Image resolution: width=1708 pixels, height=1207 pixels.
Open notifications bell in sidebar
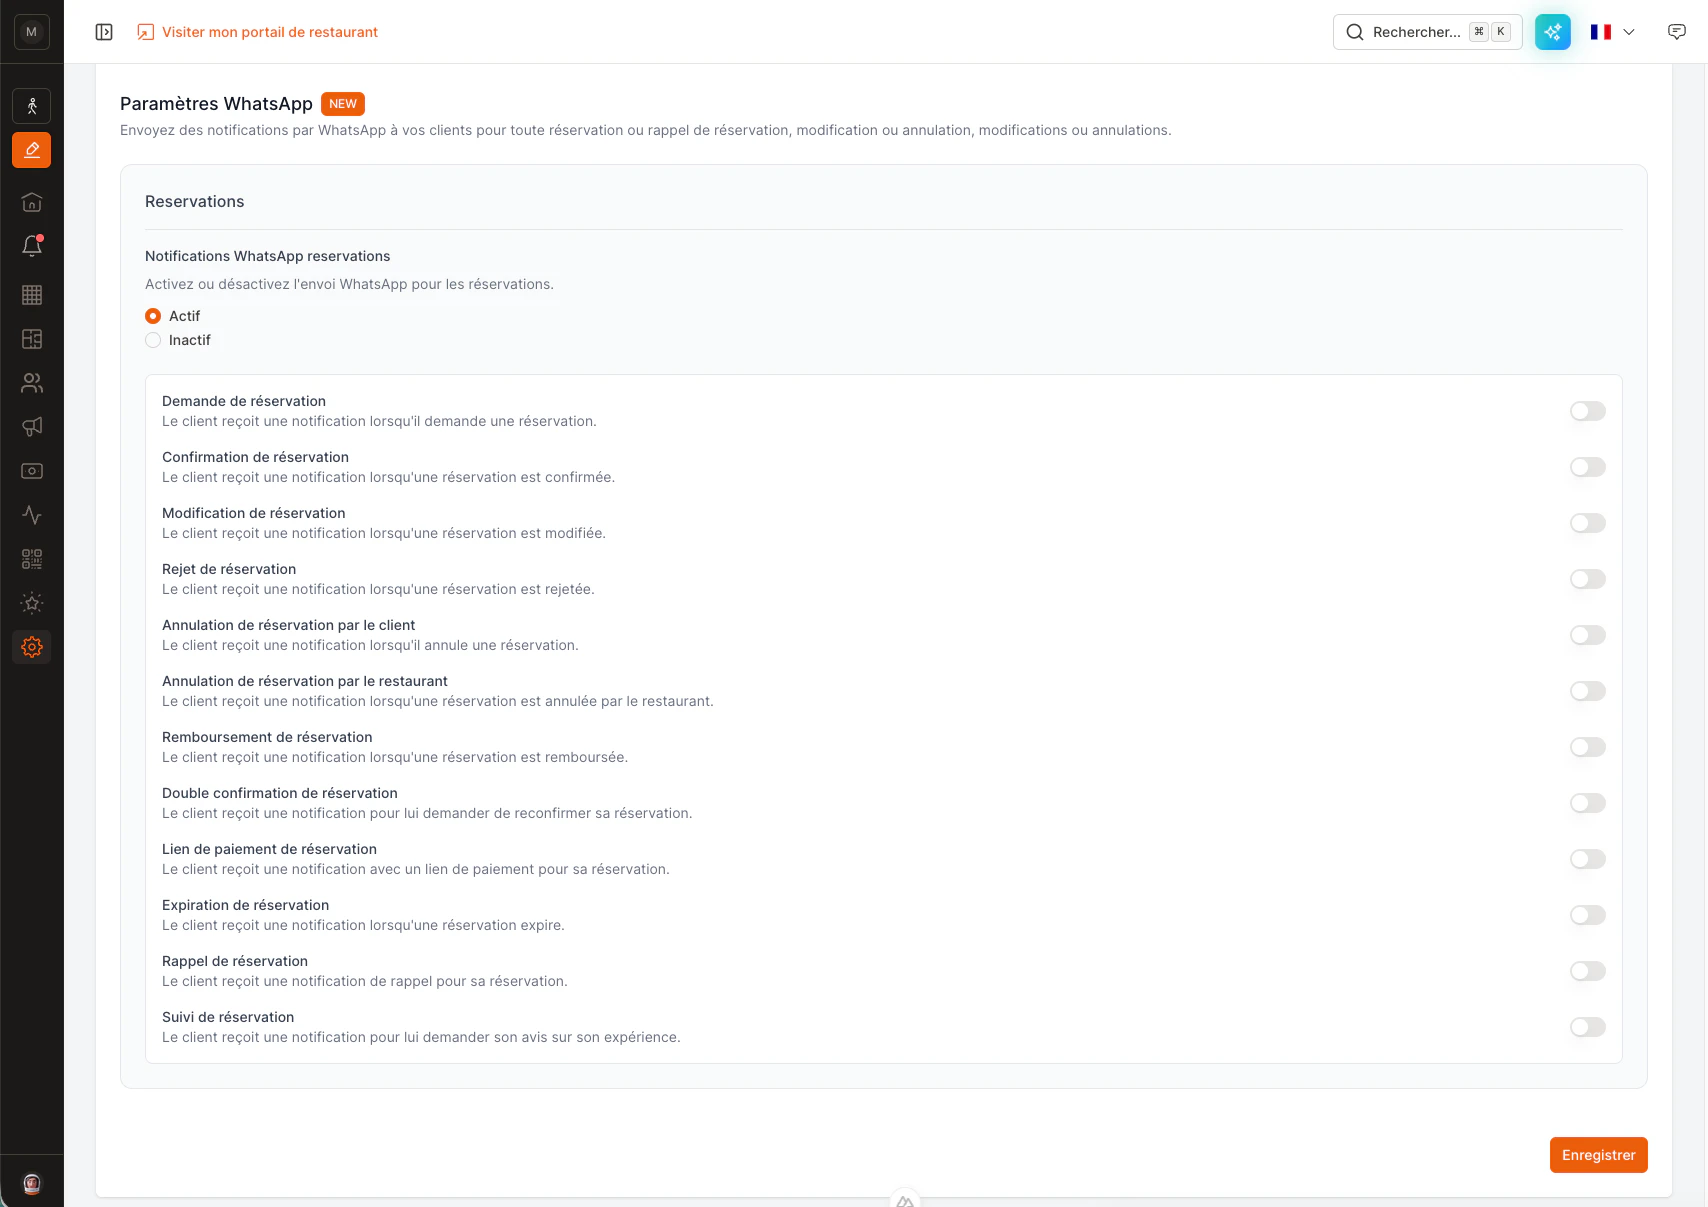[32, 246]
